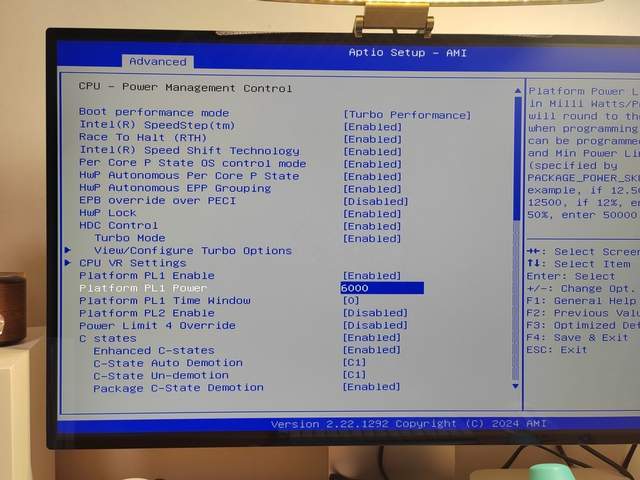Click scrollbar up arrow in settings list

[516, 89]
